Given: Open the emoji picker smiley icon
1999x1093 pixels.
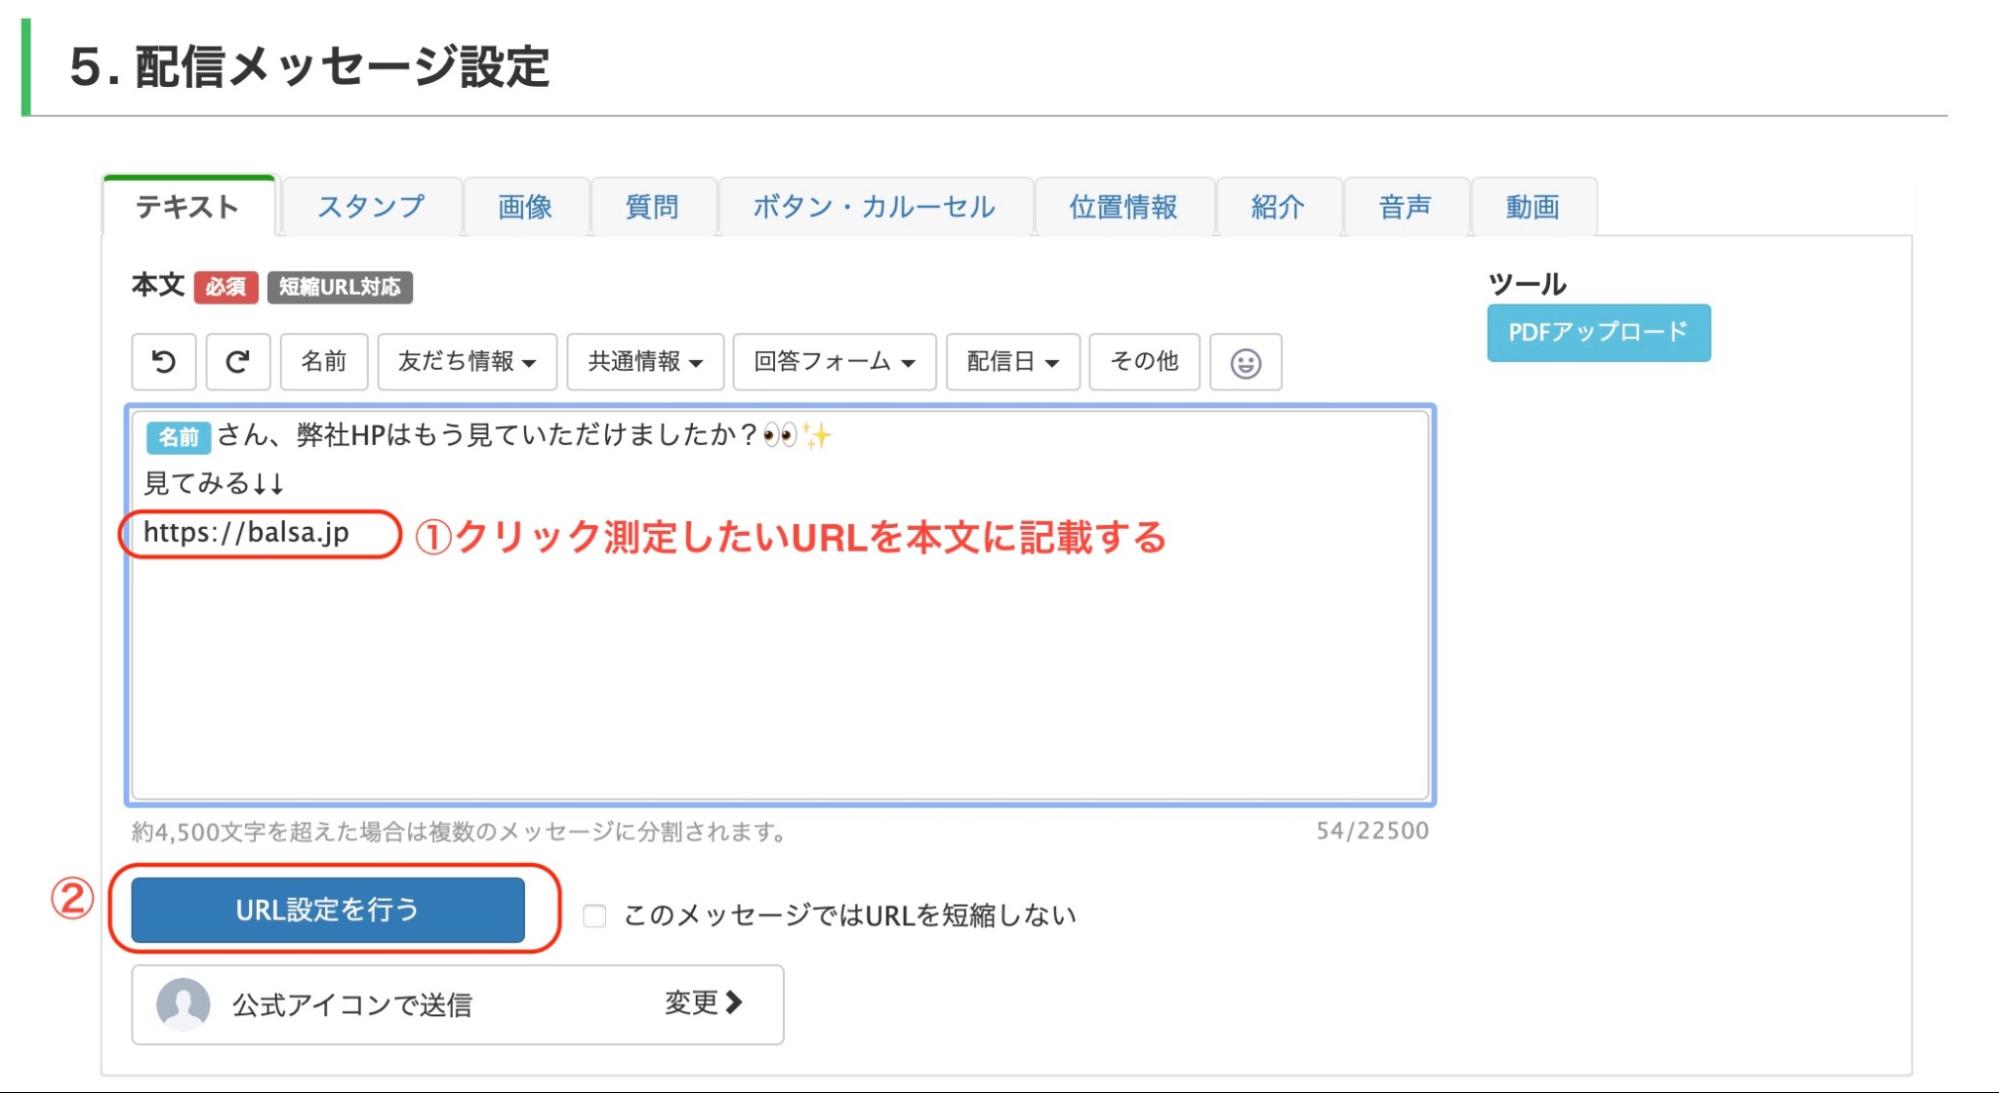Looking at the screenshot, I should tap(1247, 362).
